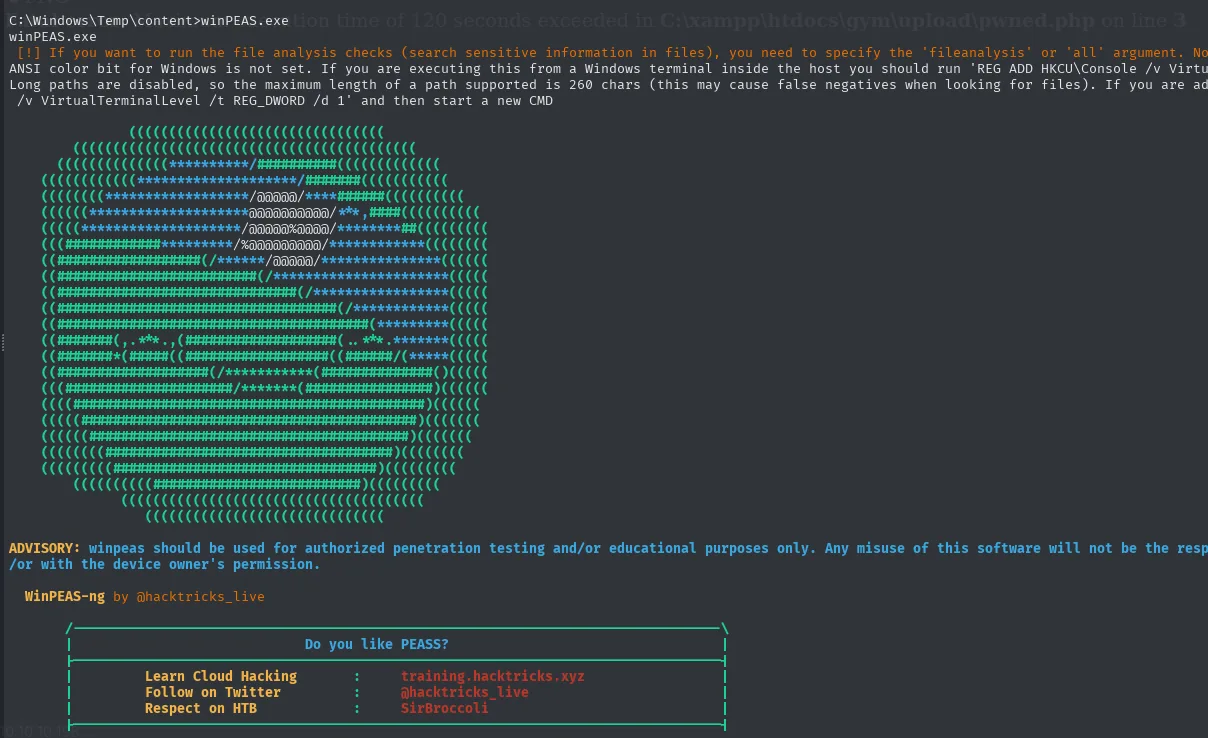This screenshot has height=738, width=1208.
Task: Select '@hacktricks_live' after 'WinPEAS-ng by'
Action: [200, 596]
